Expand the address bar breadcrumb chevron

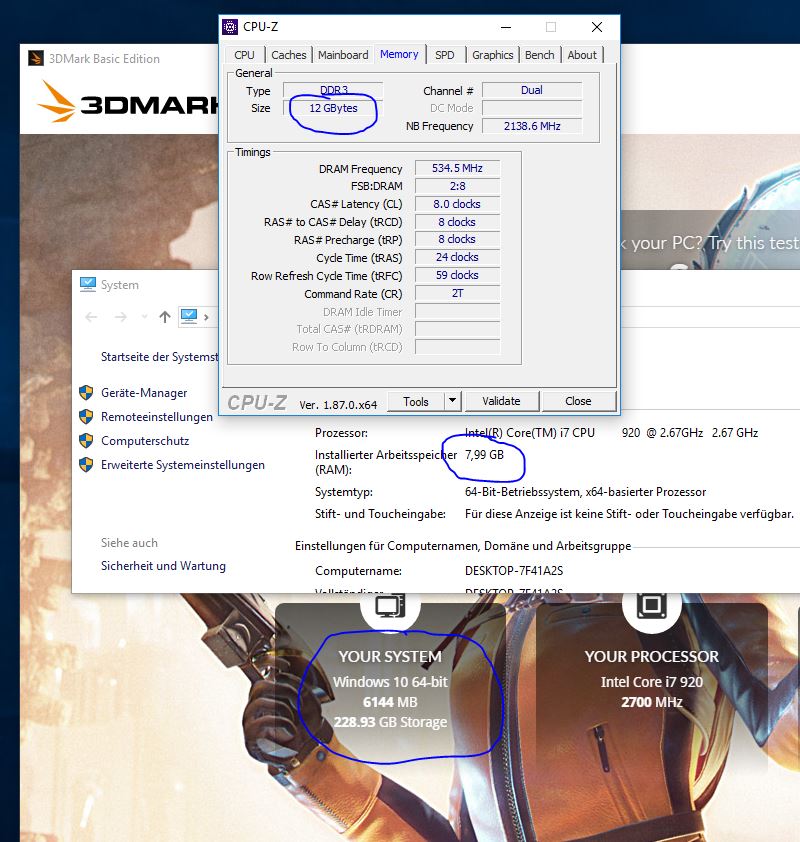pos(206,317)
